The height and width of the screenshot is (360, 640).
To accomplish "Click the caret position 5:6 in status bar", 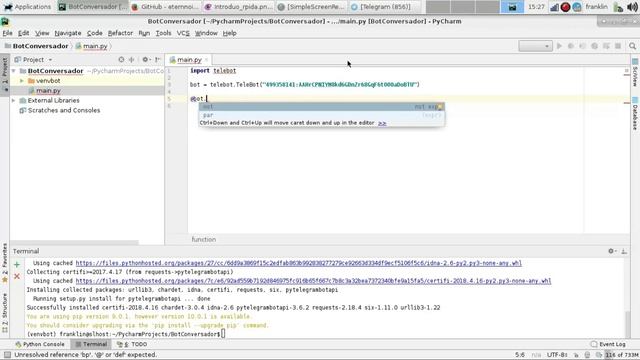I will point(520,355).
